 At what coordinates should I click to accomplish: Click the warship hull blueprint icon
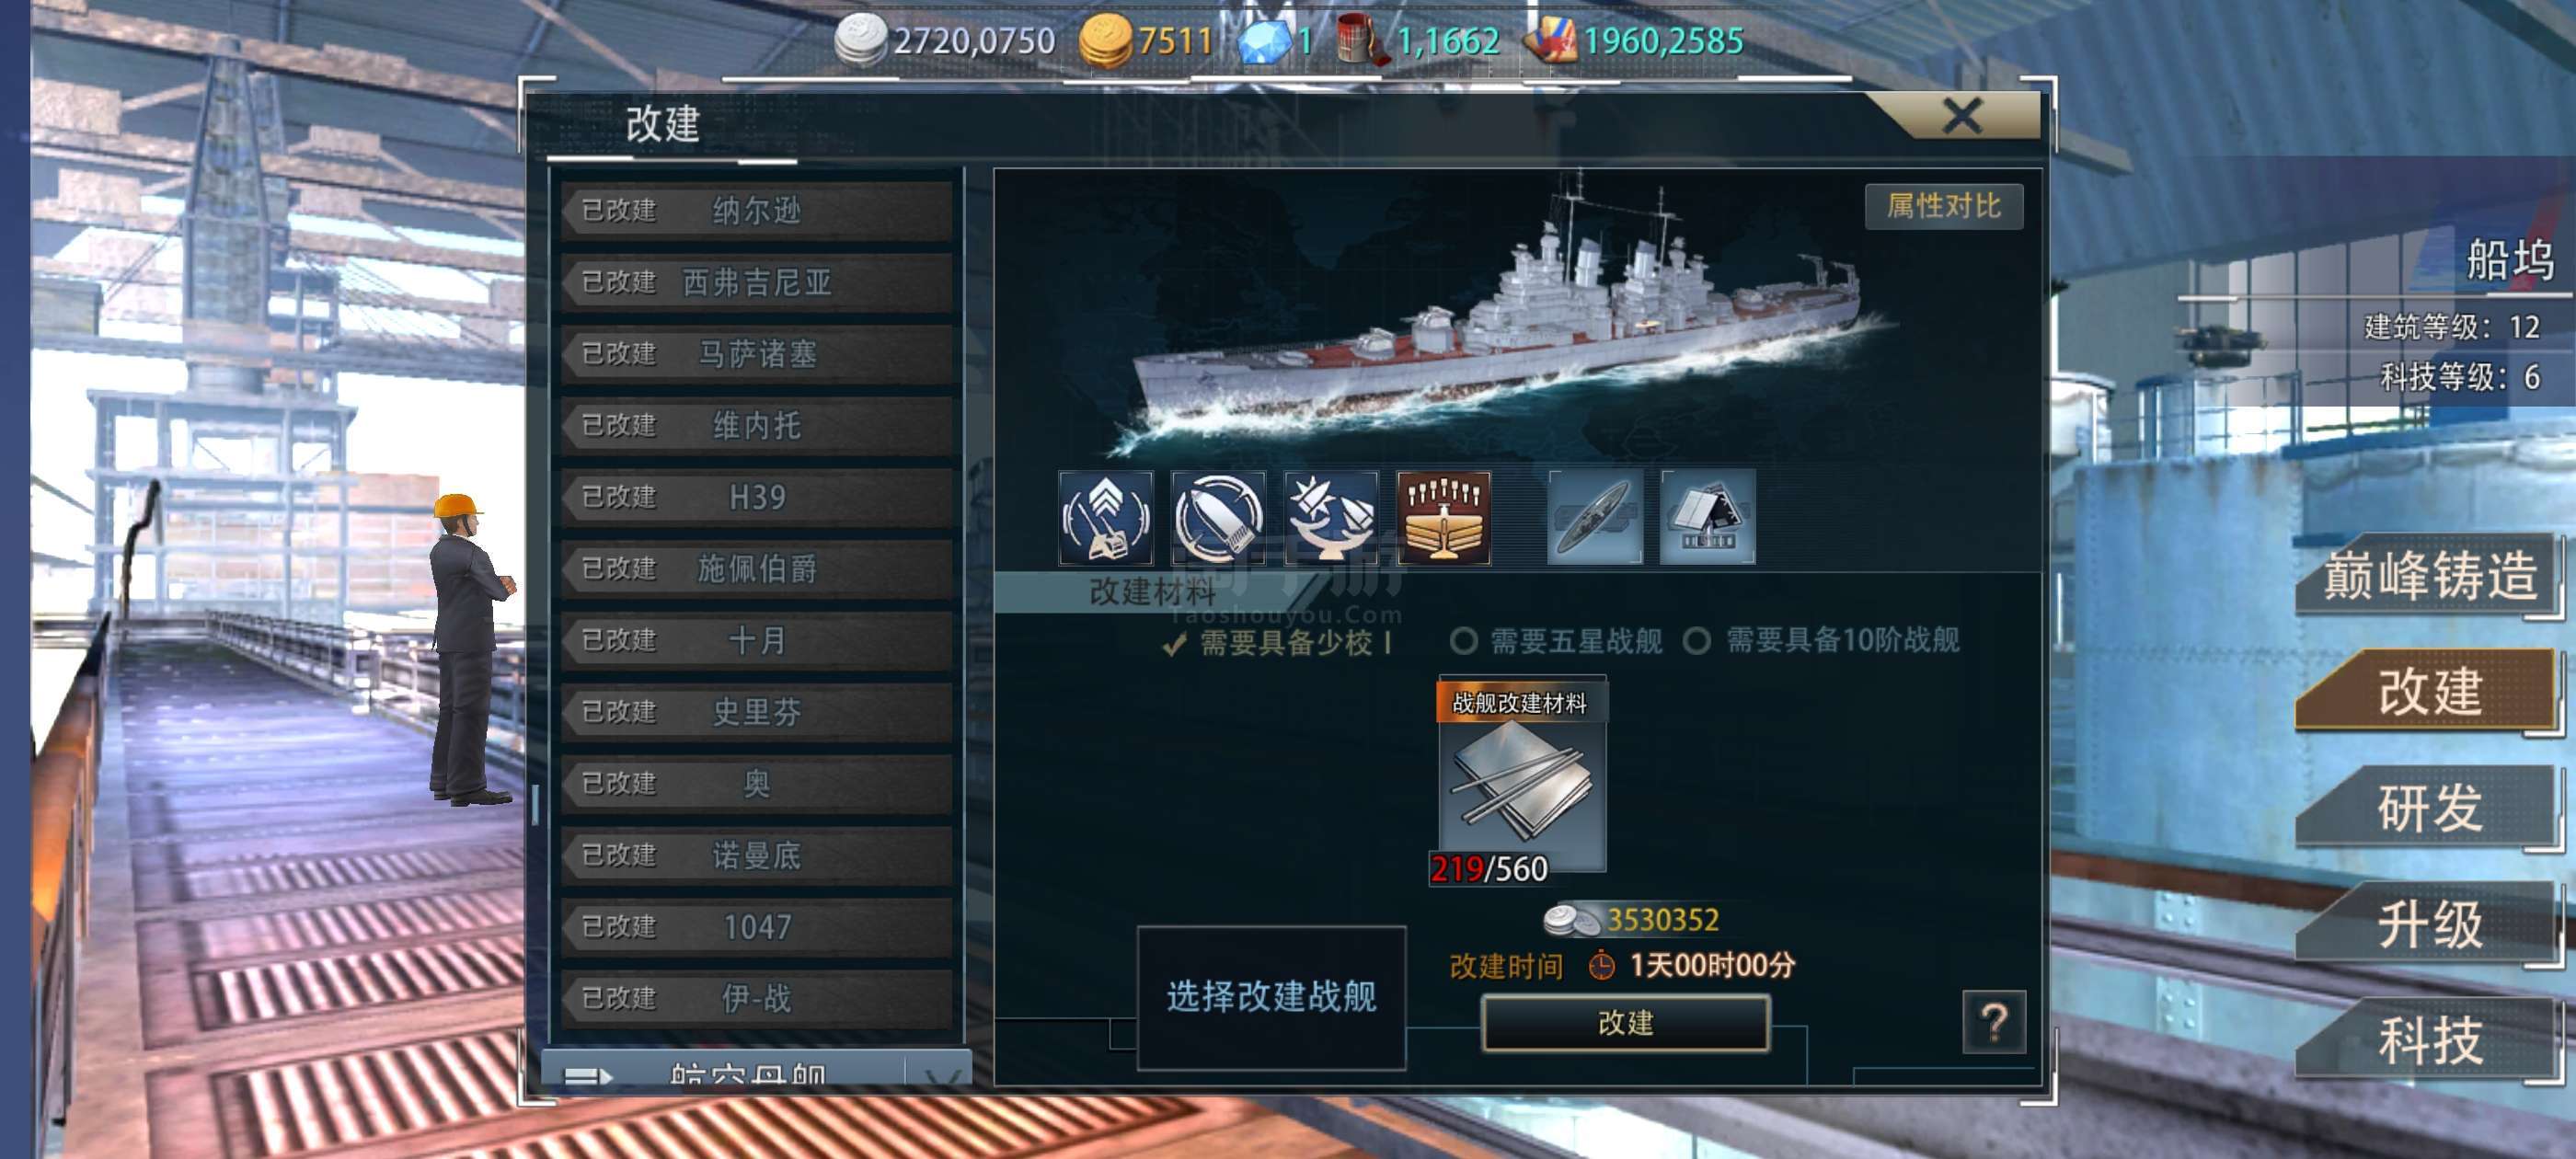[1595, 518]
